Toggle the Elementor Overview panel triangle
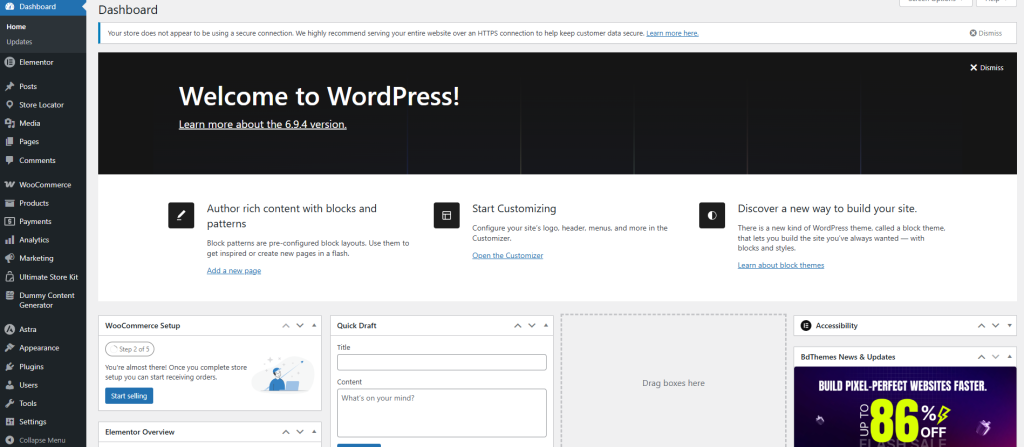Viewport: 1024px width, 447px height. [314, 432]
